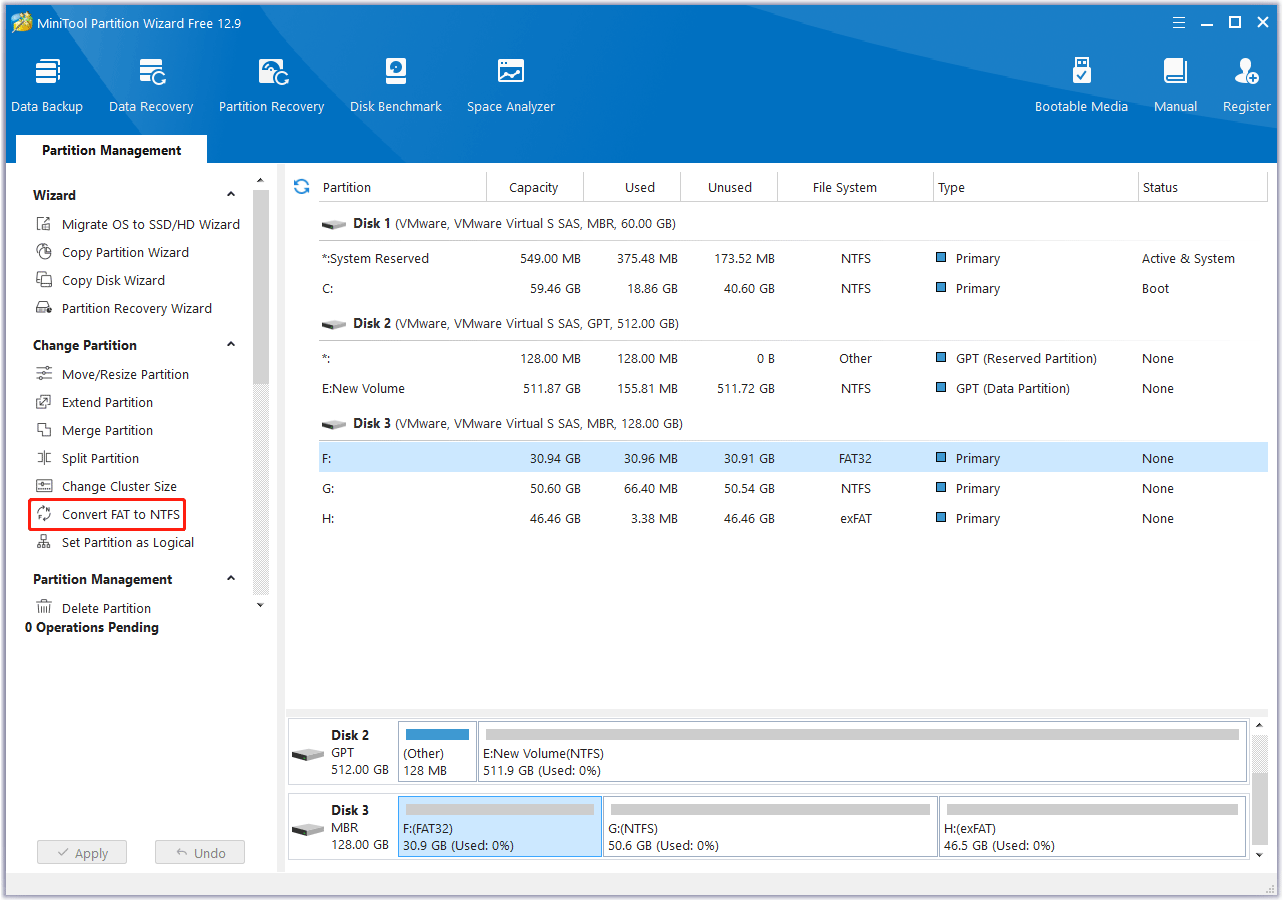1283x900 pixels.
Task: Start the Copy Disk Wizard
Action: tap(100, 280)
